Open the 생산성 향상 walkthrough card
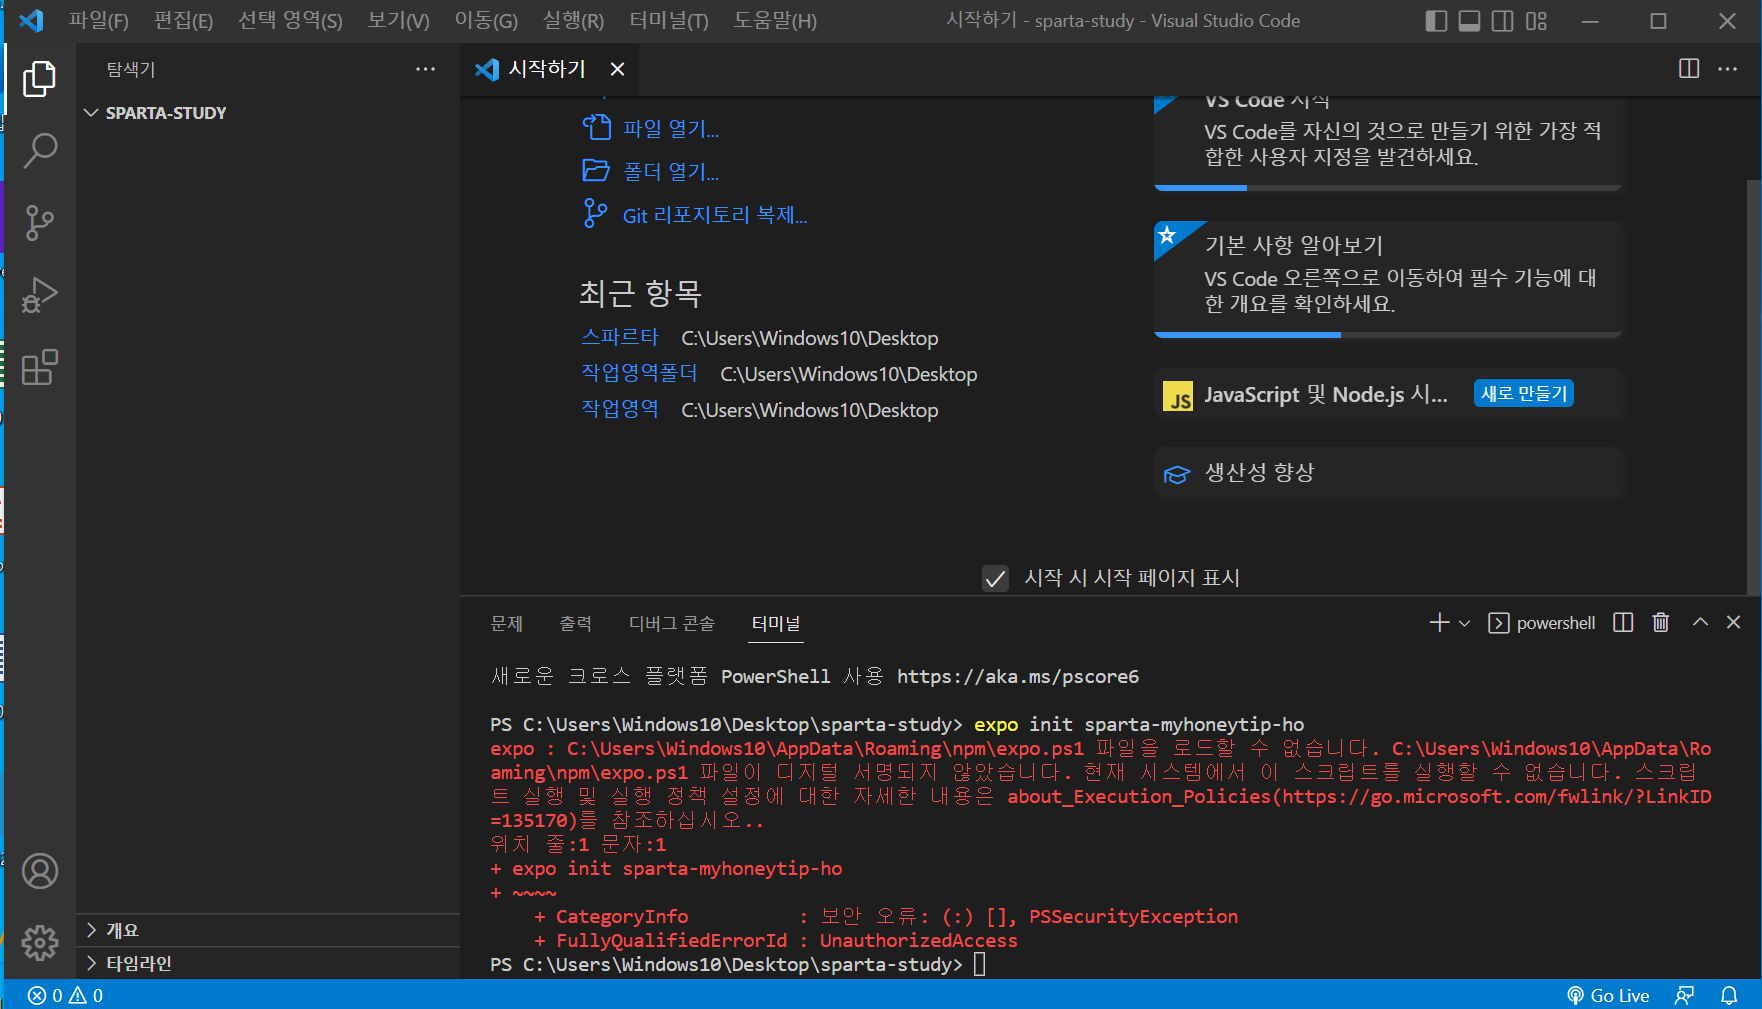Screen dimensions: 1762x1009 [x=1388, y=473]
